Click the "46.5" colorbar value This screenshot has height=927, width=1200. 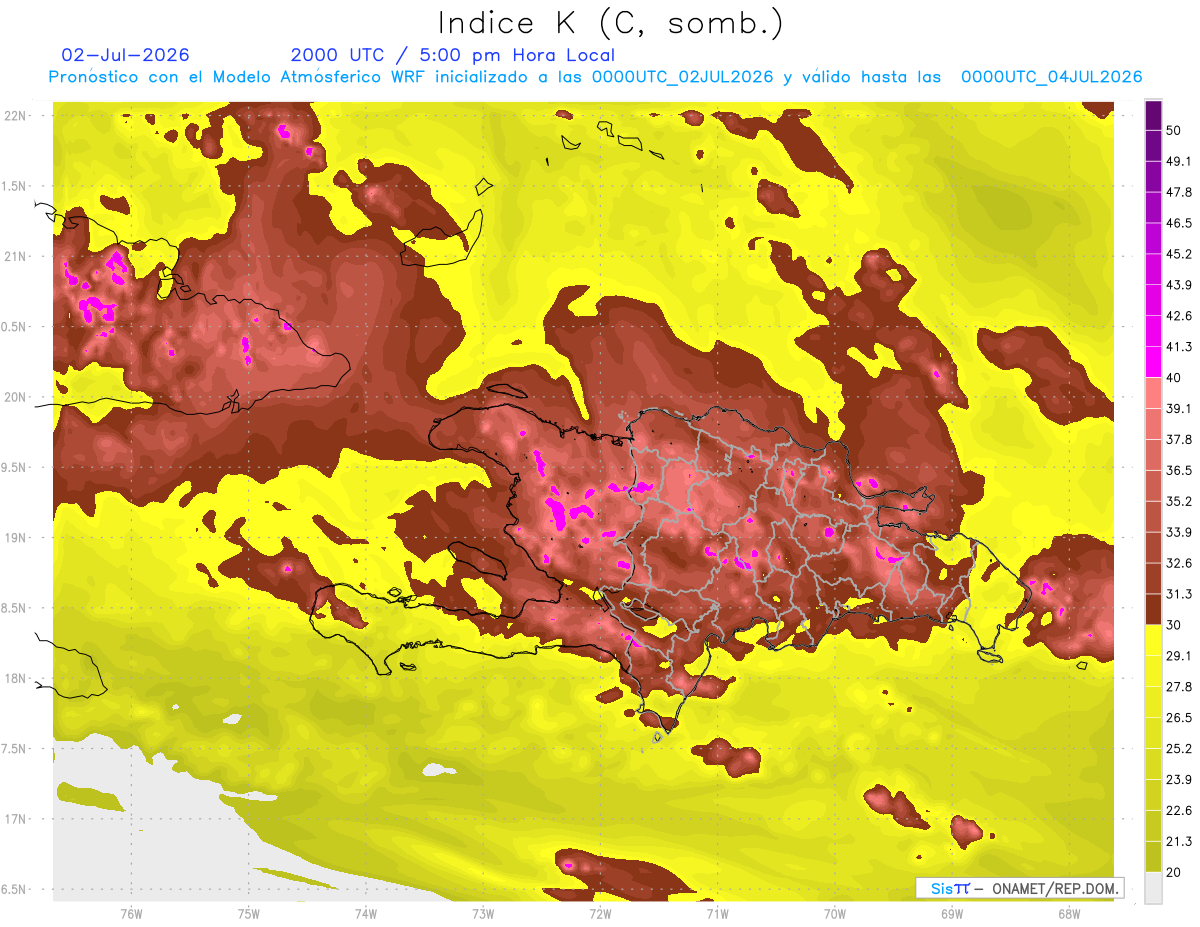1179,223
